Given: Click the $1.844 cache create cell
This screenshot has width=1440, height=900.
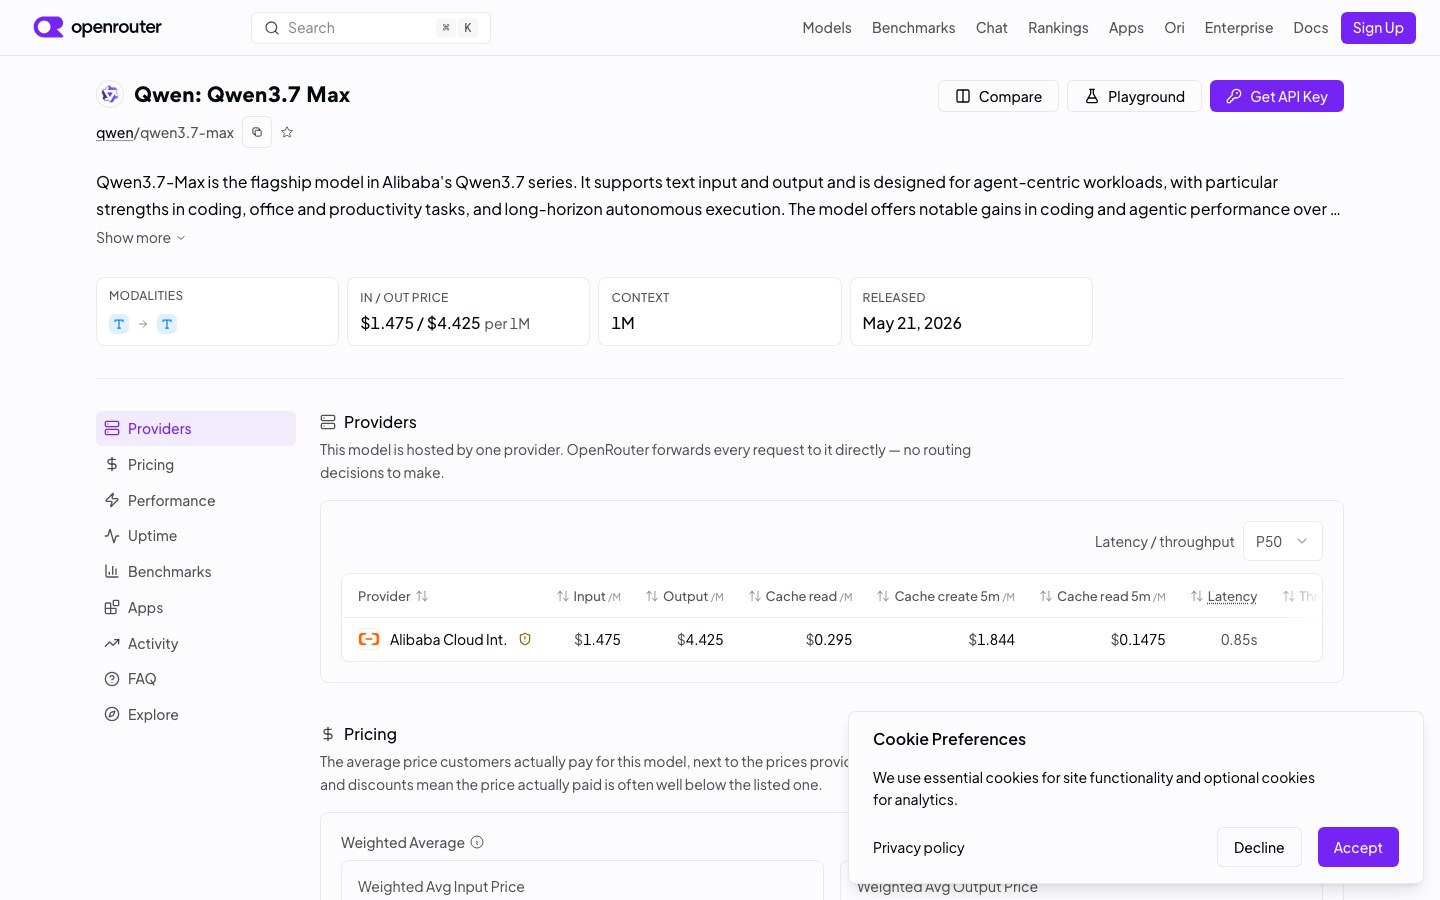Looking at the screenshot, I should (x=991, y=639).
